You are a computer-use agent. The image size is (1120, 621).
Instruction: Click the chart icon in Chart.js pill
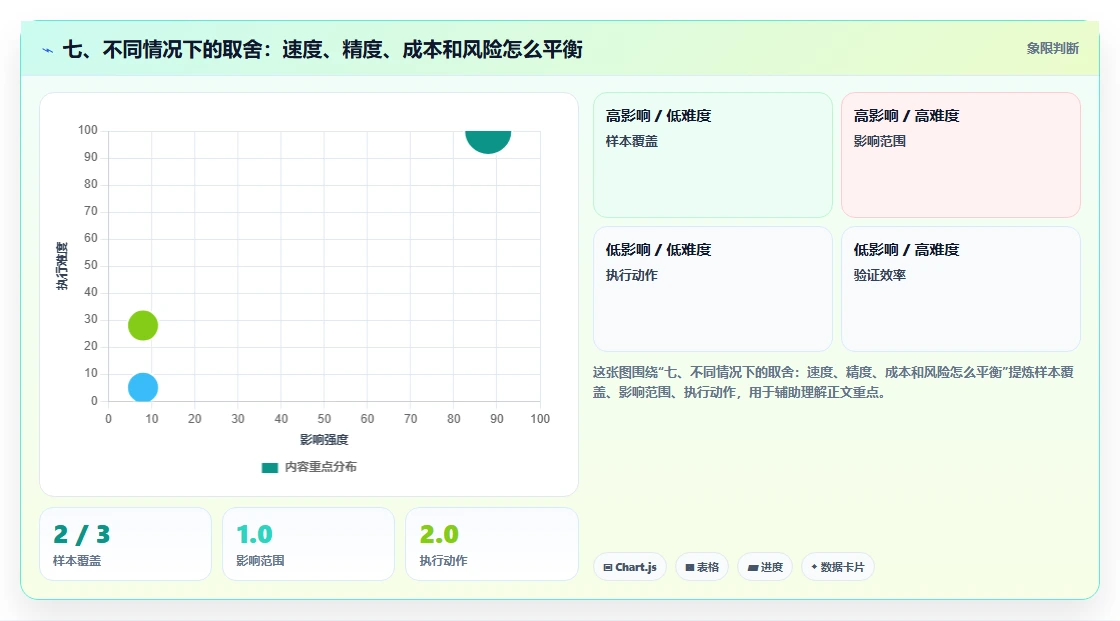click(x=608, y=567)
